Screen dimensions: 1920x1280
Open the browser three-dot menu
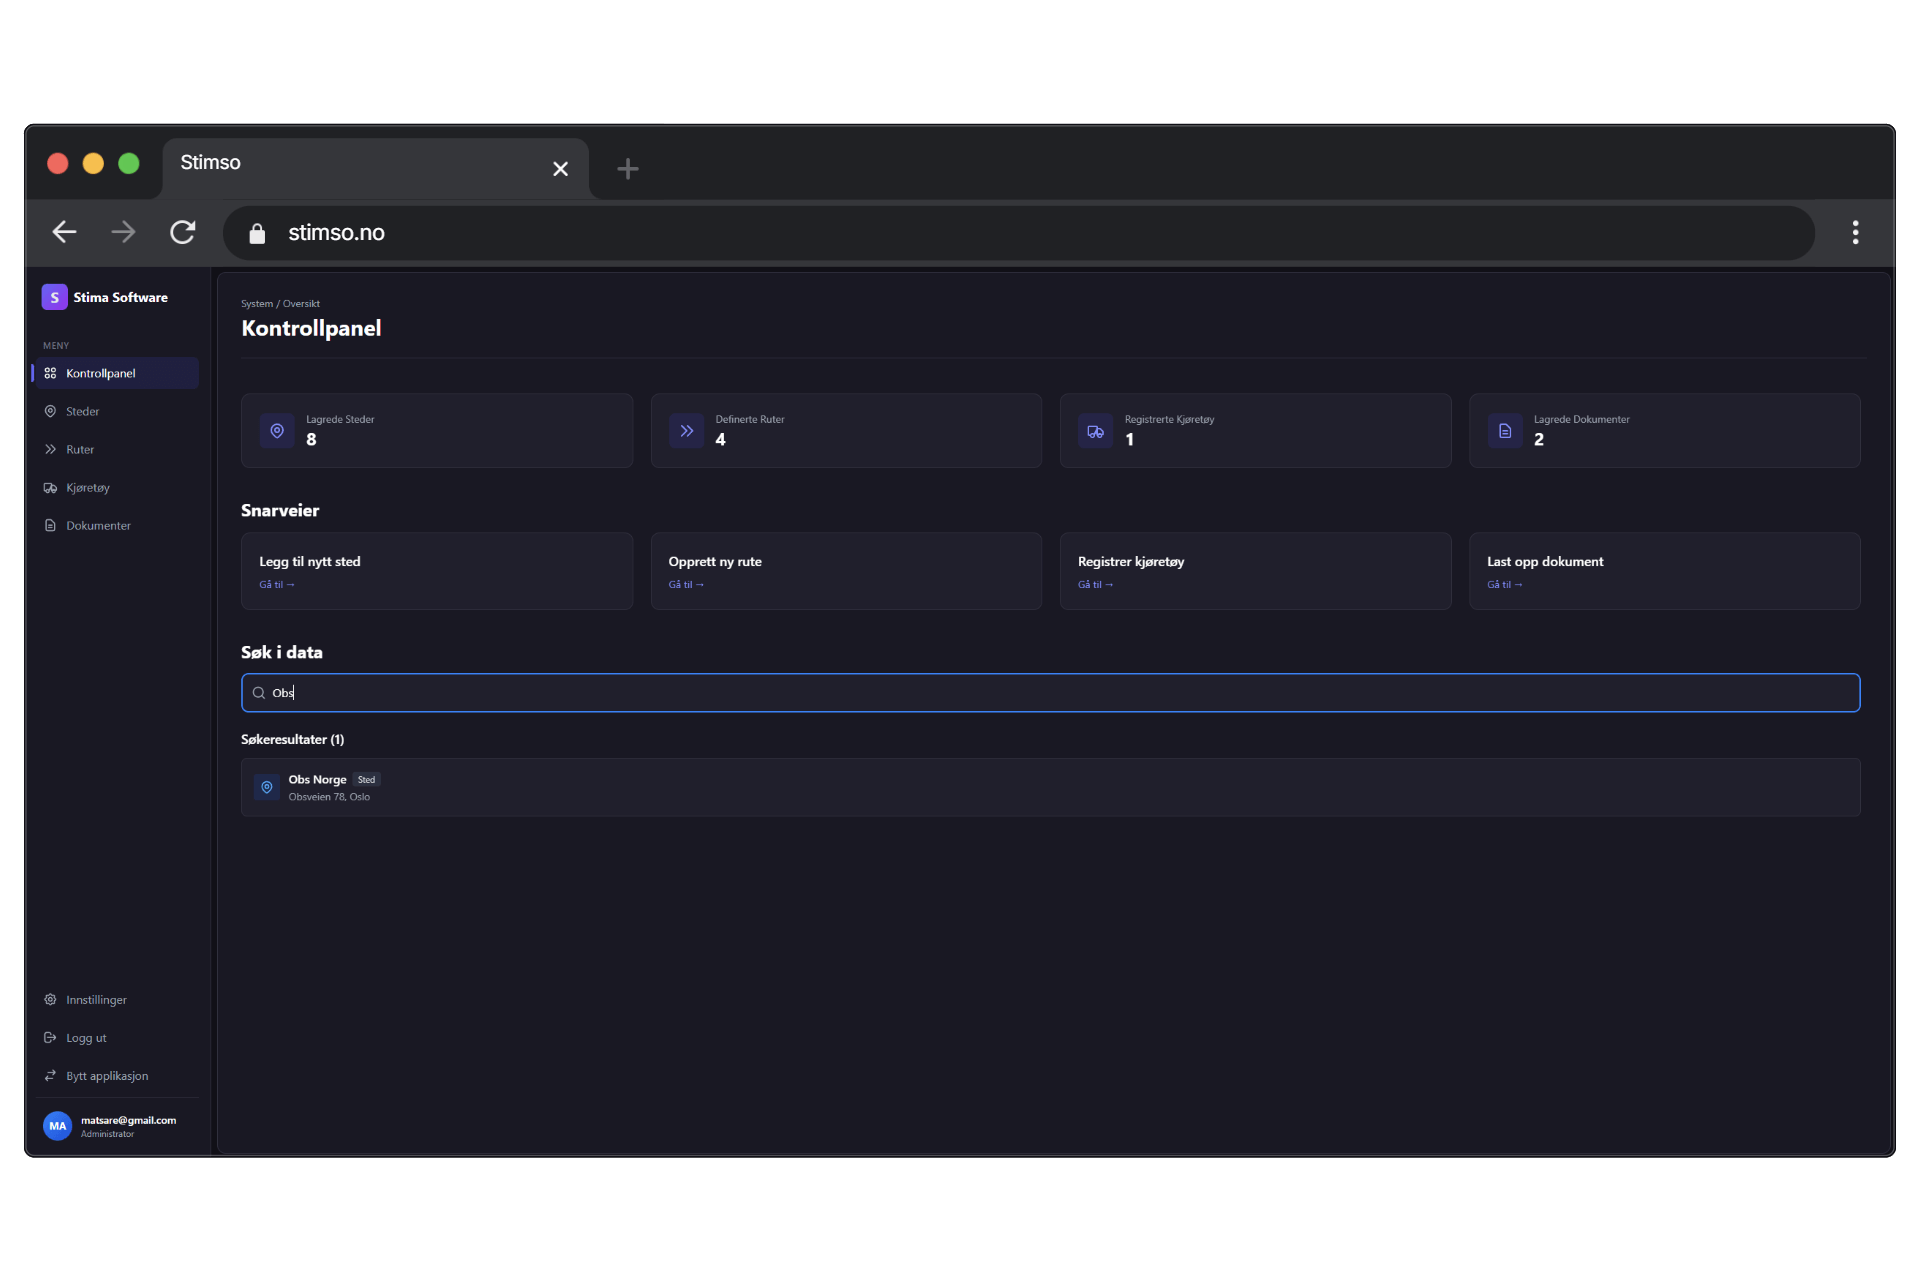tap(1855, 233)
